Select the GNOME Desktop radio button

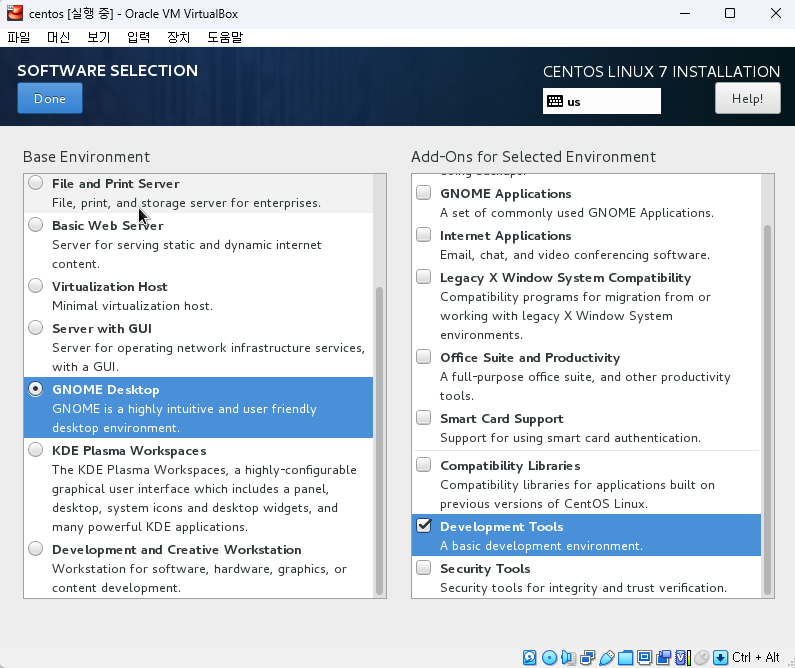click(35, 389)
